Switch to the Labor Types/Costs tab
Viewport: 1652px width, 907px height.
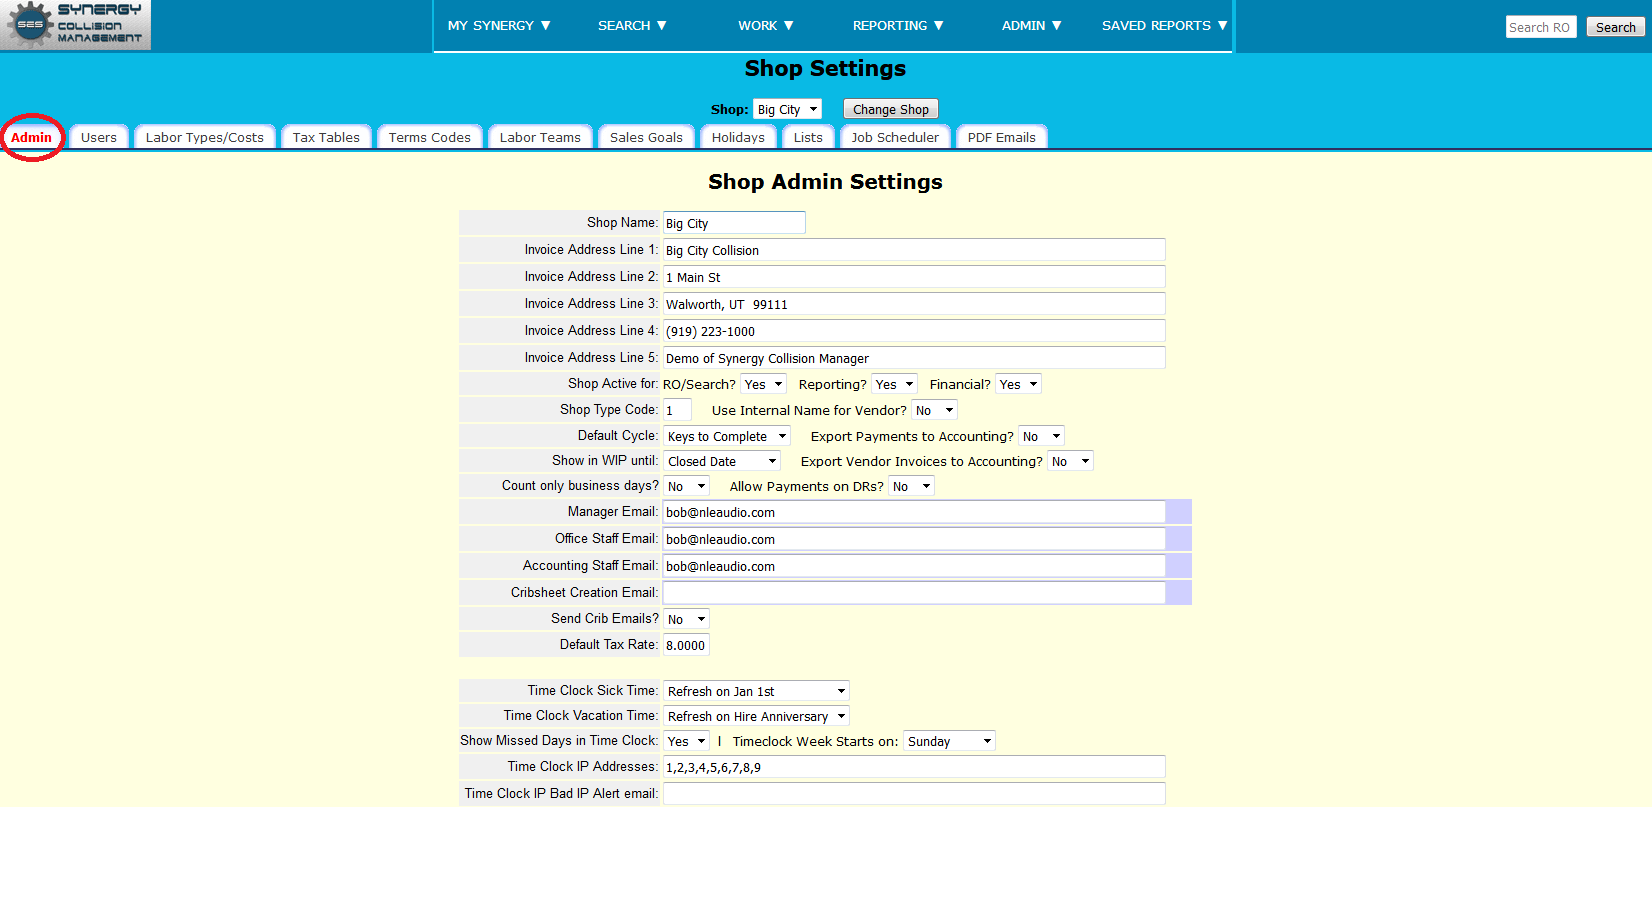point(205,137)
